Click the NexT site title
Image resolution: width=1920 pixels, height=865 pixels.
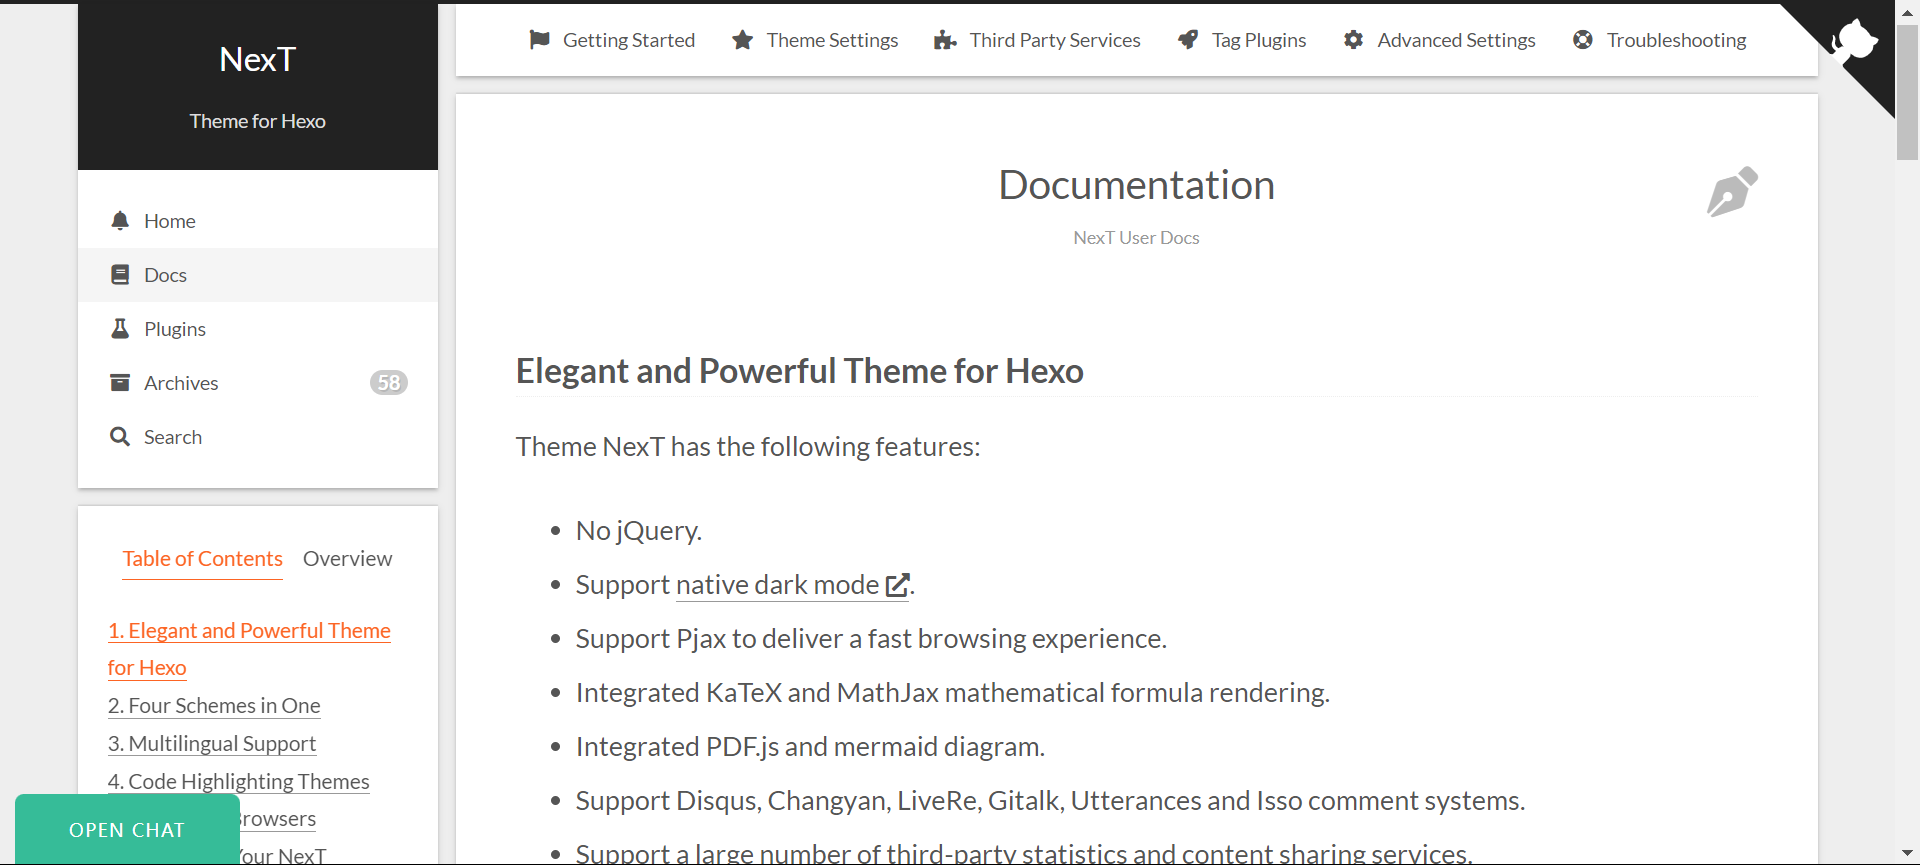(x=257, y=60)
